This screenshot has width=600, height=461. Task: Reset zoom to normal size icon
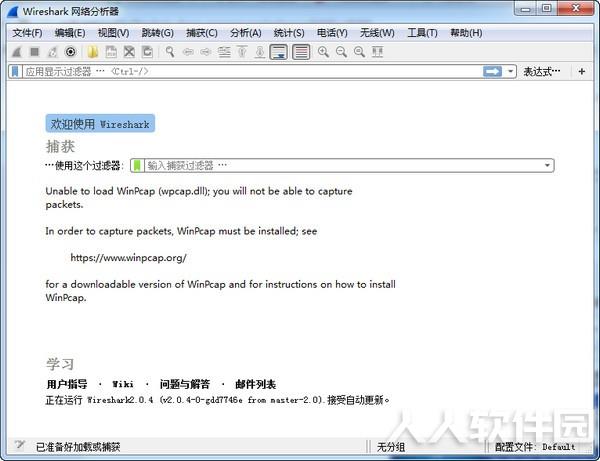tap(359, 52)
